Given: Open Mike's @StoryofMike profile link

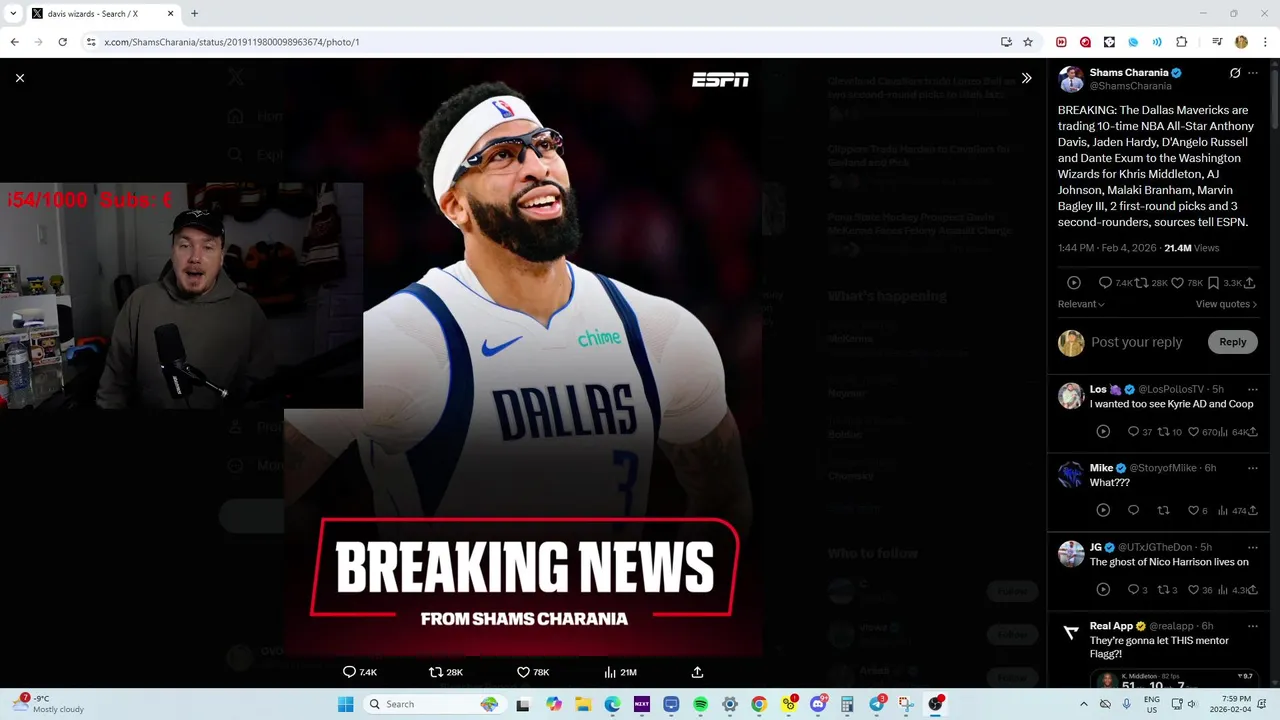Looking at the screenshot, I should click(1164, 468).
